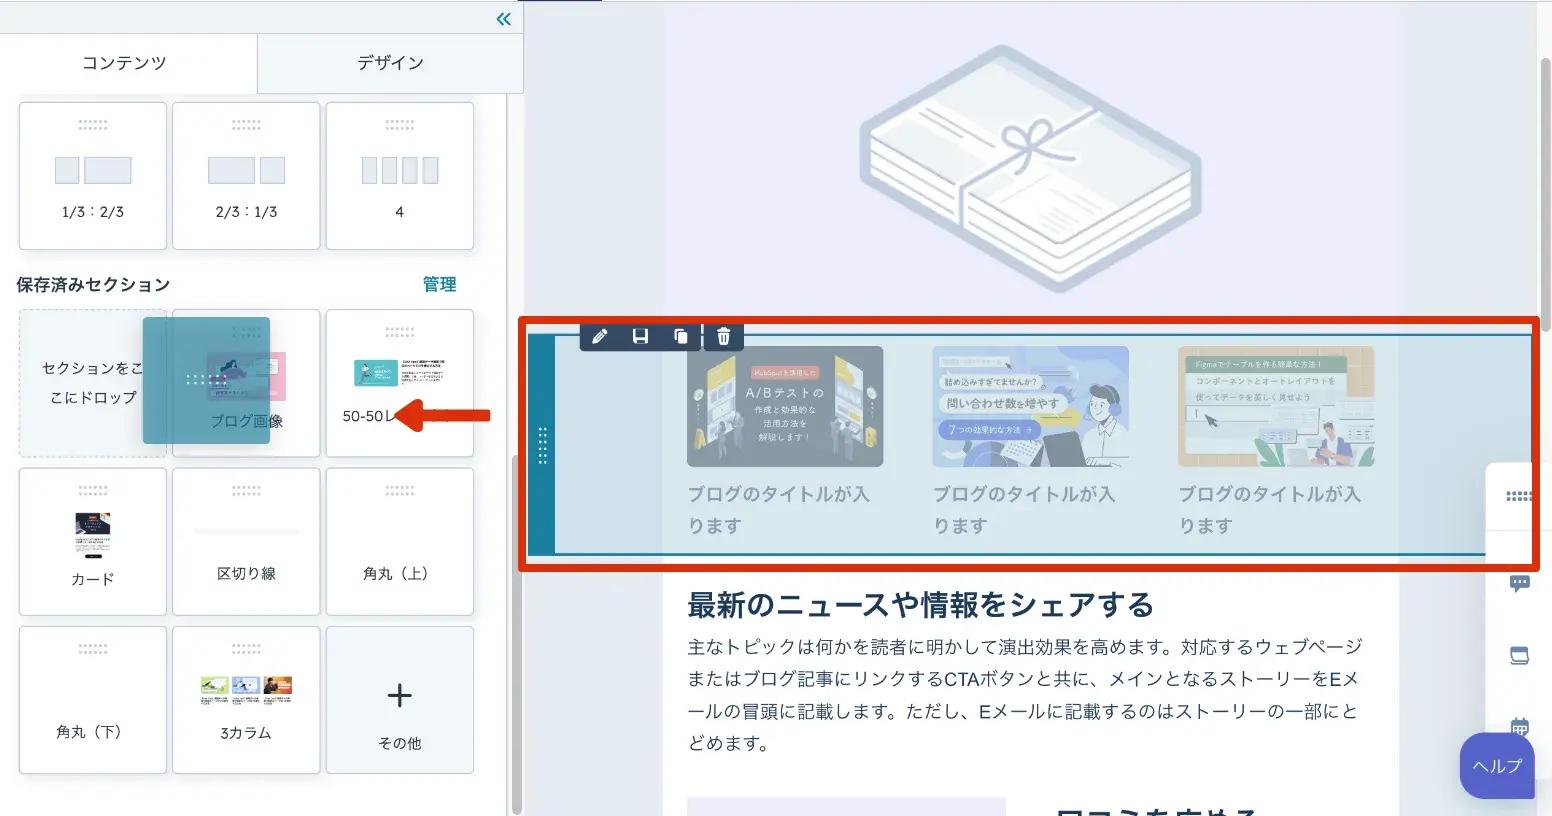Select the 区切り線 saved section
This screenshot has width=1552, height=816.
[246, 542]
